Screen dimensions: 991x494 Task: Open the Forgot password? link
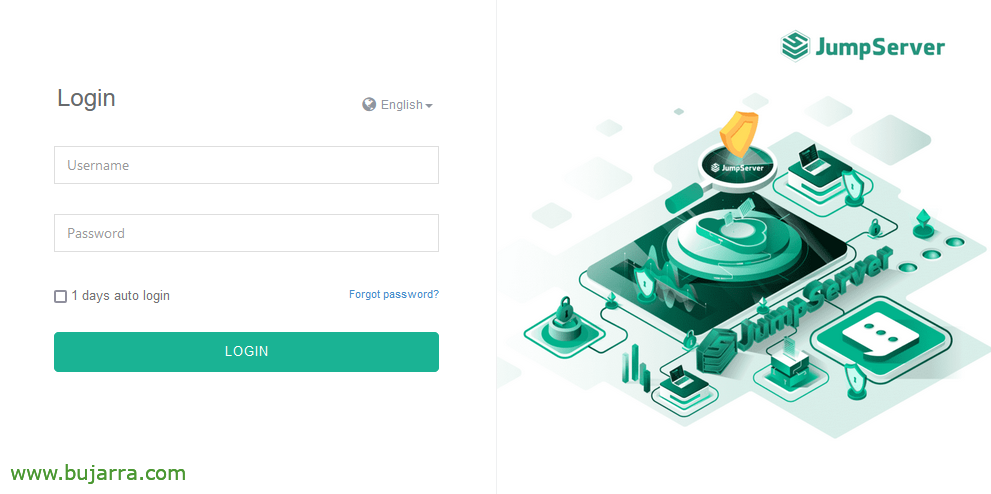click(394, 294)
